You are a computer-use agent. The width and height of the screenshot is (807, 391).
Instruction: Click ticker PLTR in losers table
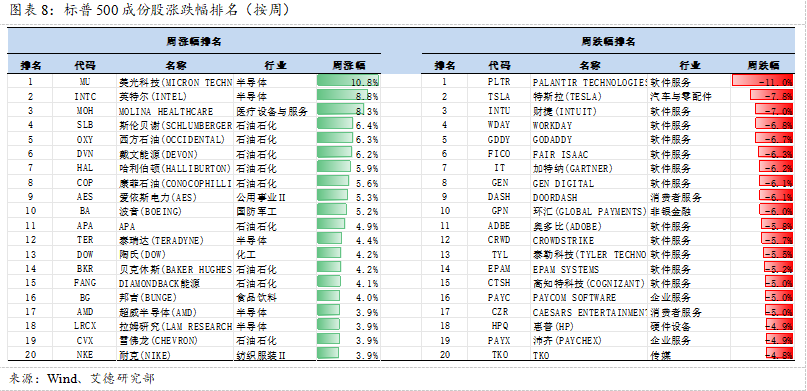[x=499, y=82]
